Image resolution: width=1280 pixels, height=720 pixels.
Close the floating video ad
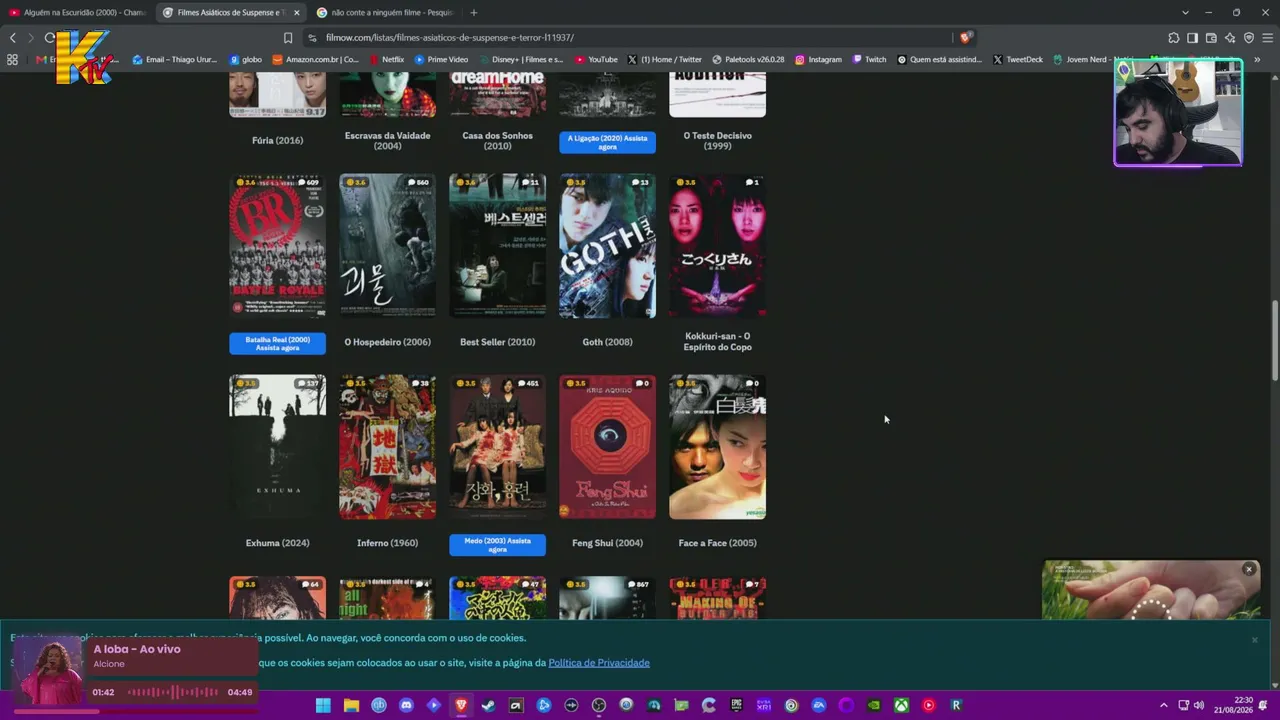(x=1248, y=569)
